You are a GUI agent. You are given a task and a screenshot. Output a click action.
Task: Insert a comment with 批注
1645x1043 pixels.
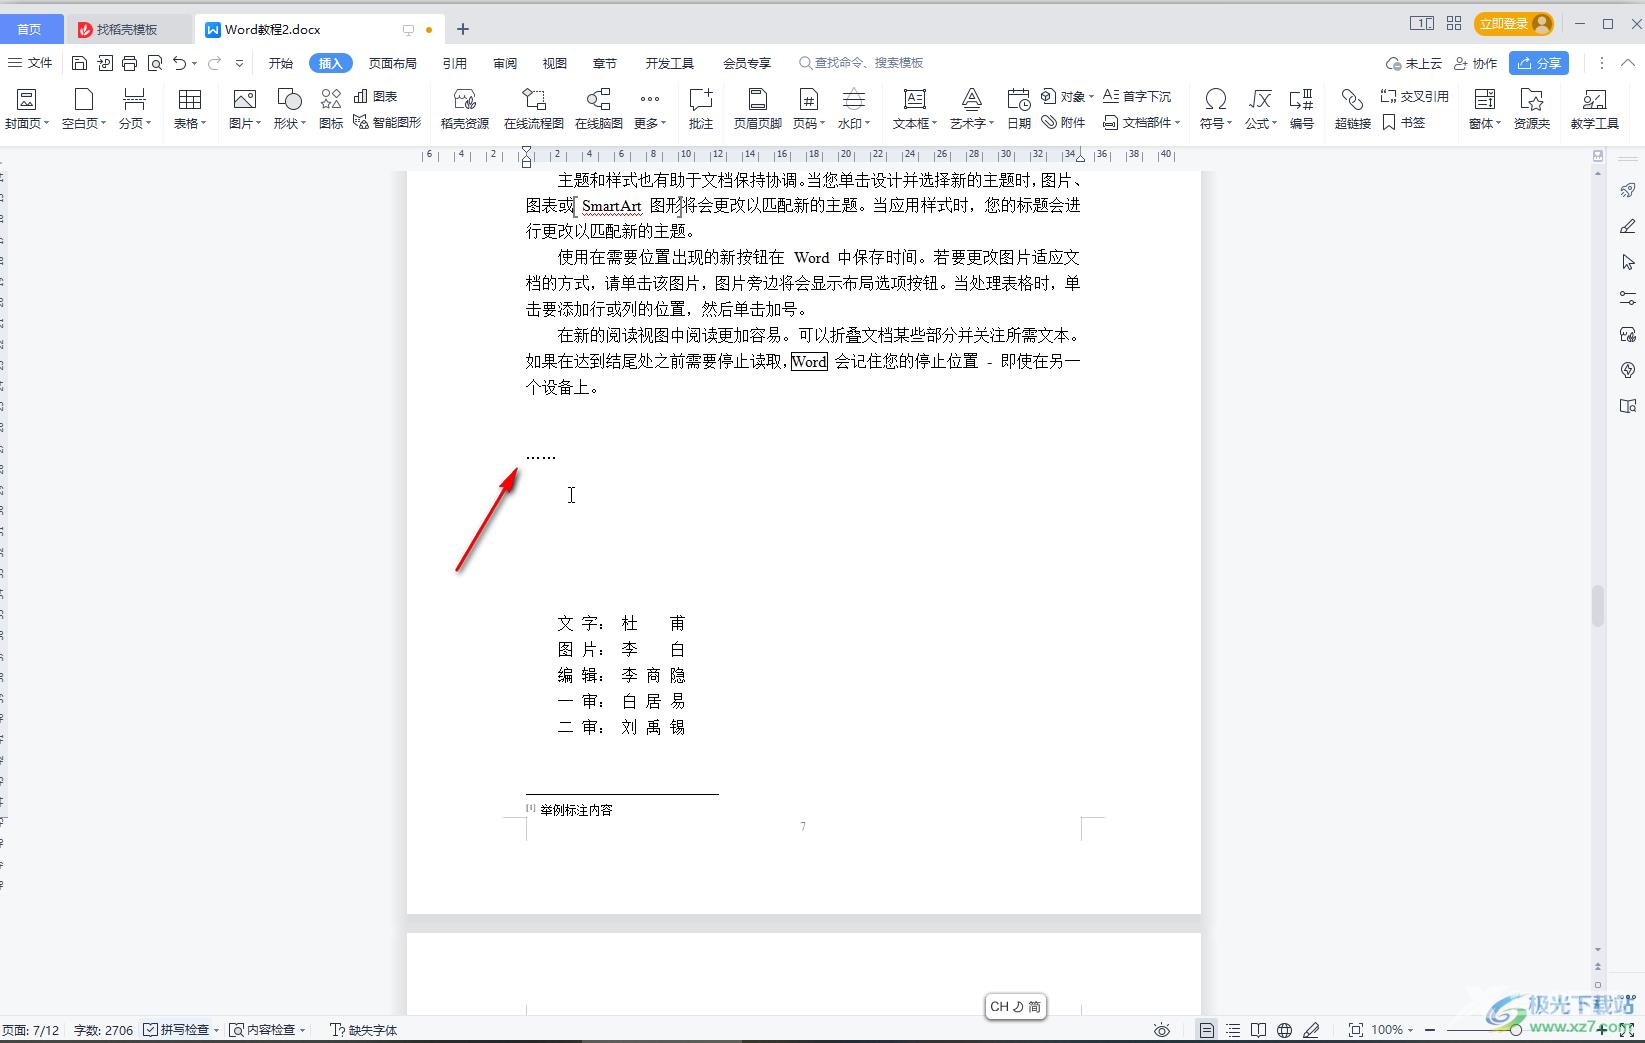click(x=701, y=109)
